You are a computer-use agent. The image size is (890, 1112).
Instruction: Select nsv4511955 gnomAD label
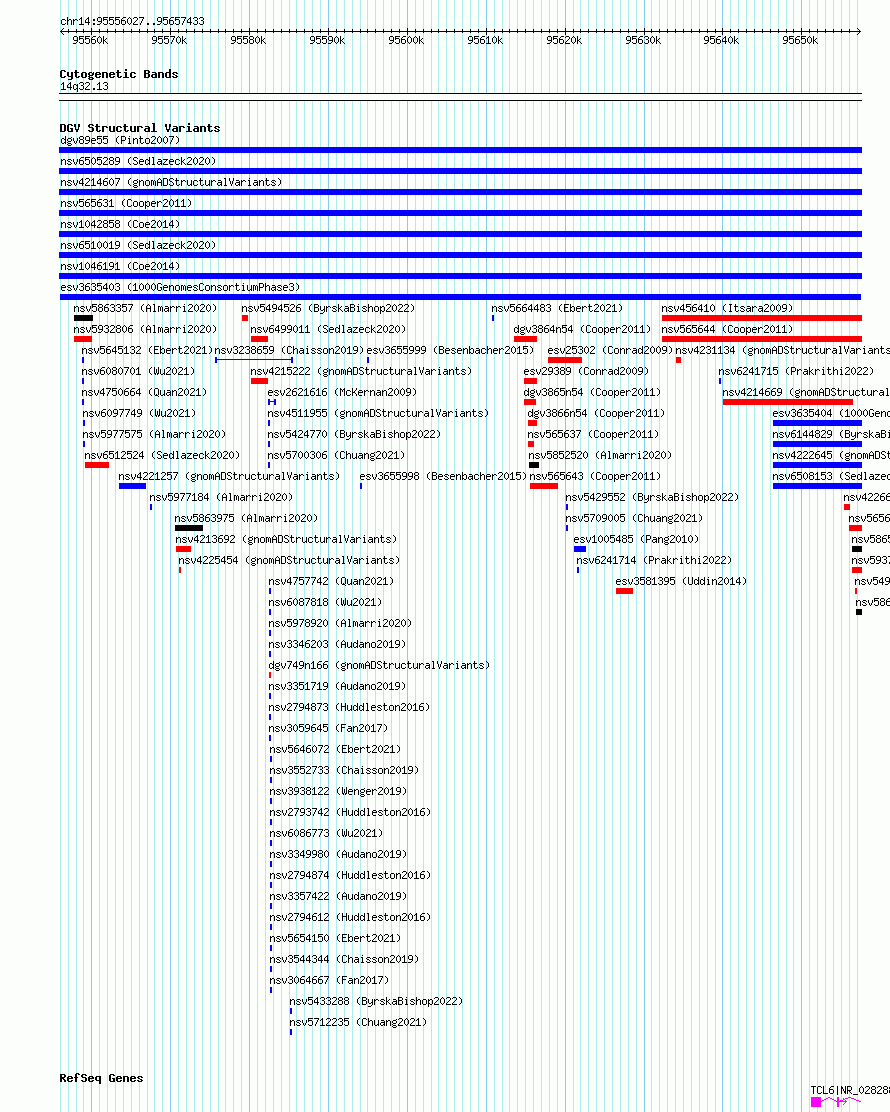pyautogui.click(x=378, y=413)
